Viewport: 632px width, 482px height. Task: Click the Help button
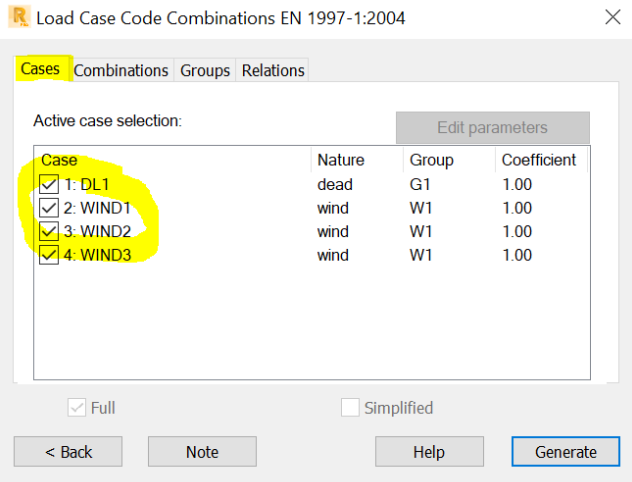point(428,452)
